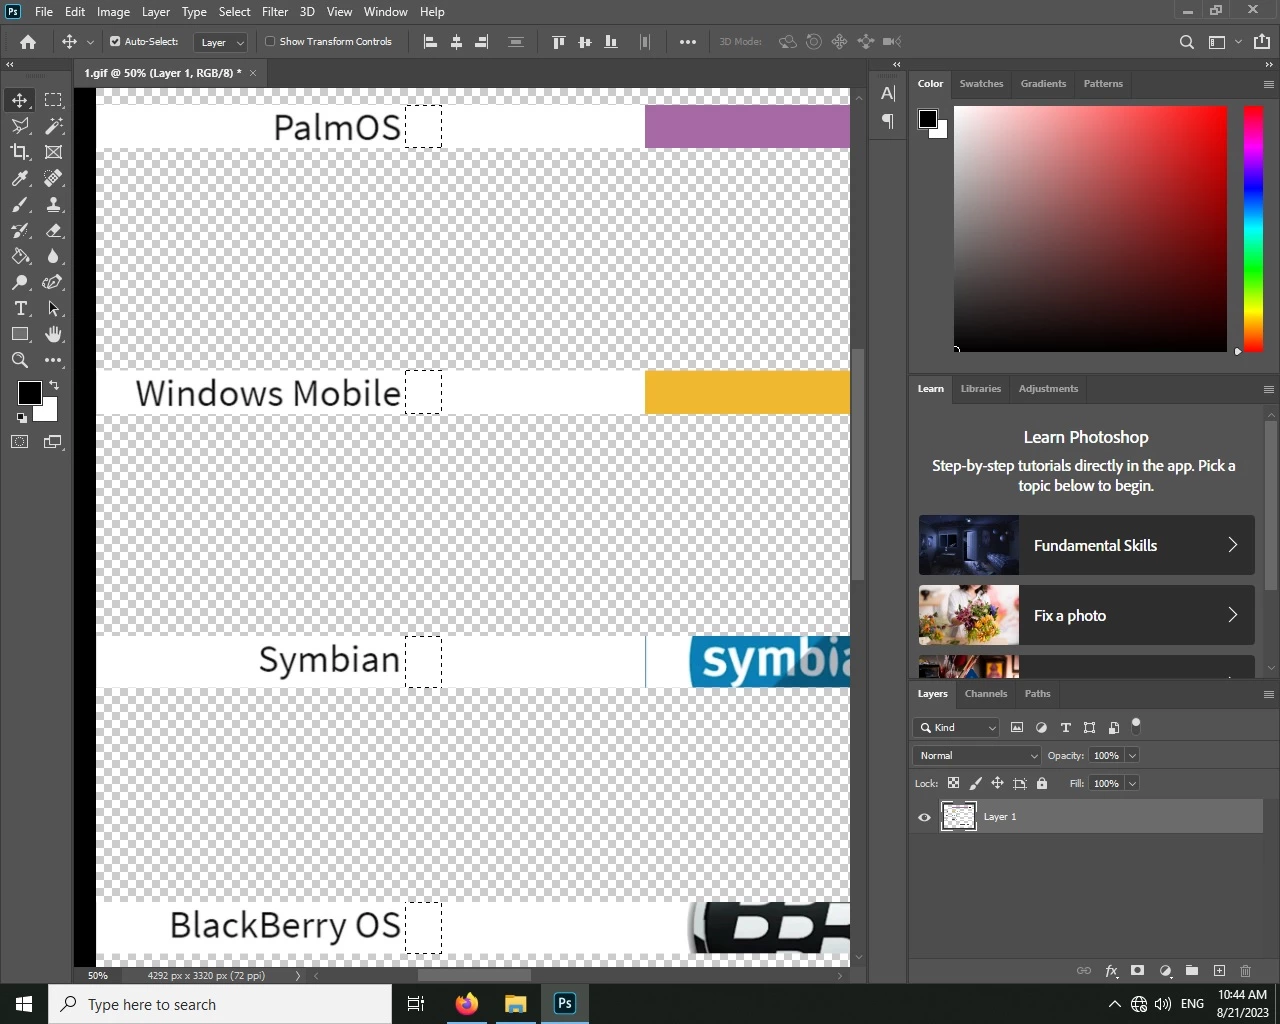The image size is (1280, 1024).
Task: Select the Rectangle shape tool
Action: [20, 334]
